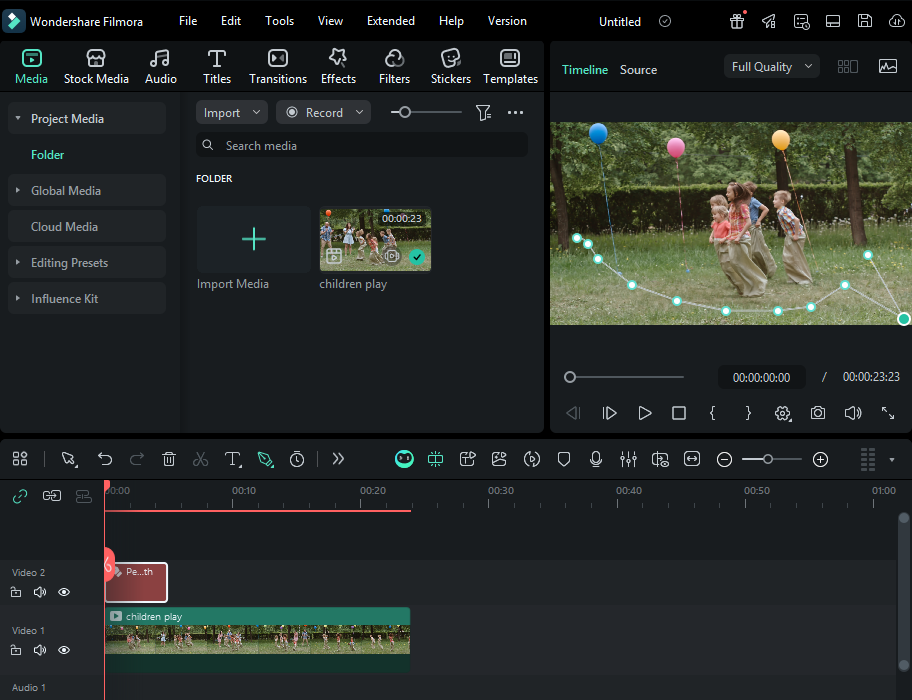Open the audio mixer icon
This screenshot has height=700, width=912.
point(628,459)
